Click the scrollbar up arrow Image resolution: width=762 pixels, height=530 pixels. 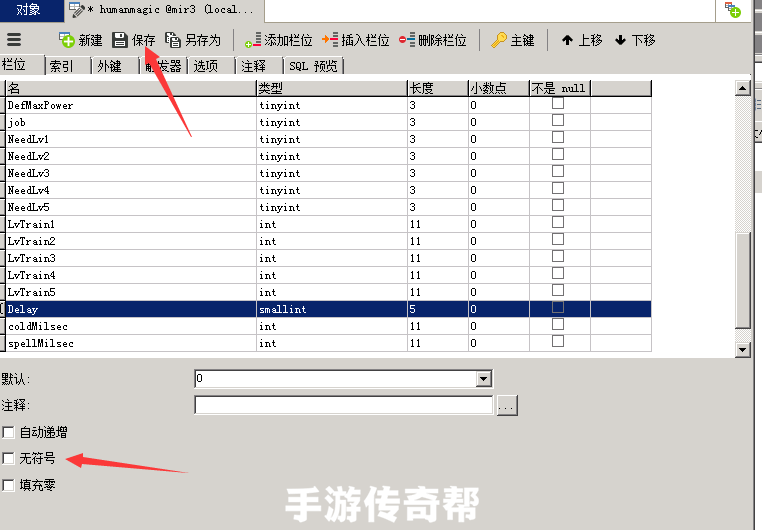(x=743, y=88)
